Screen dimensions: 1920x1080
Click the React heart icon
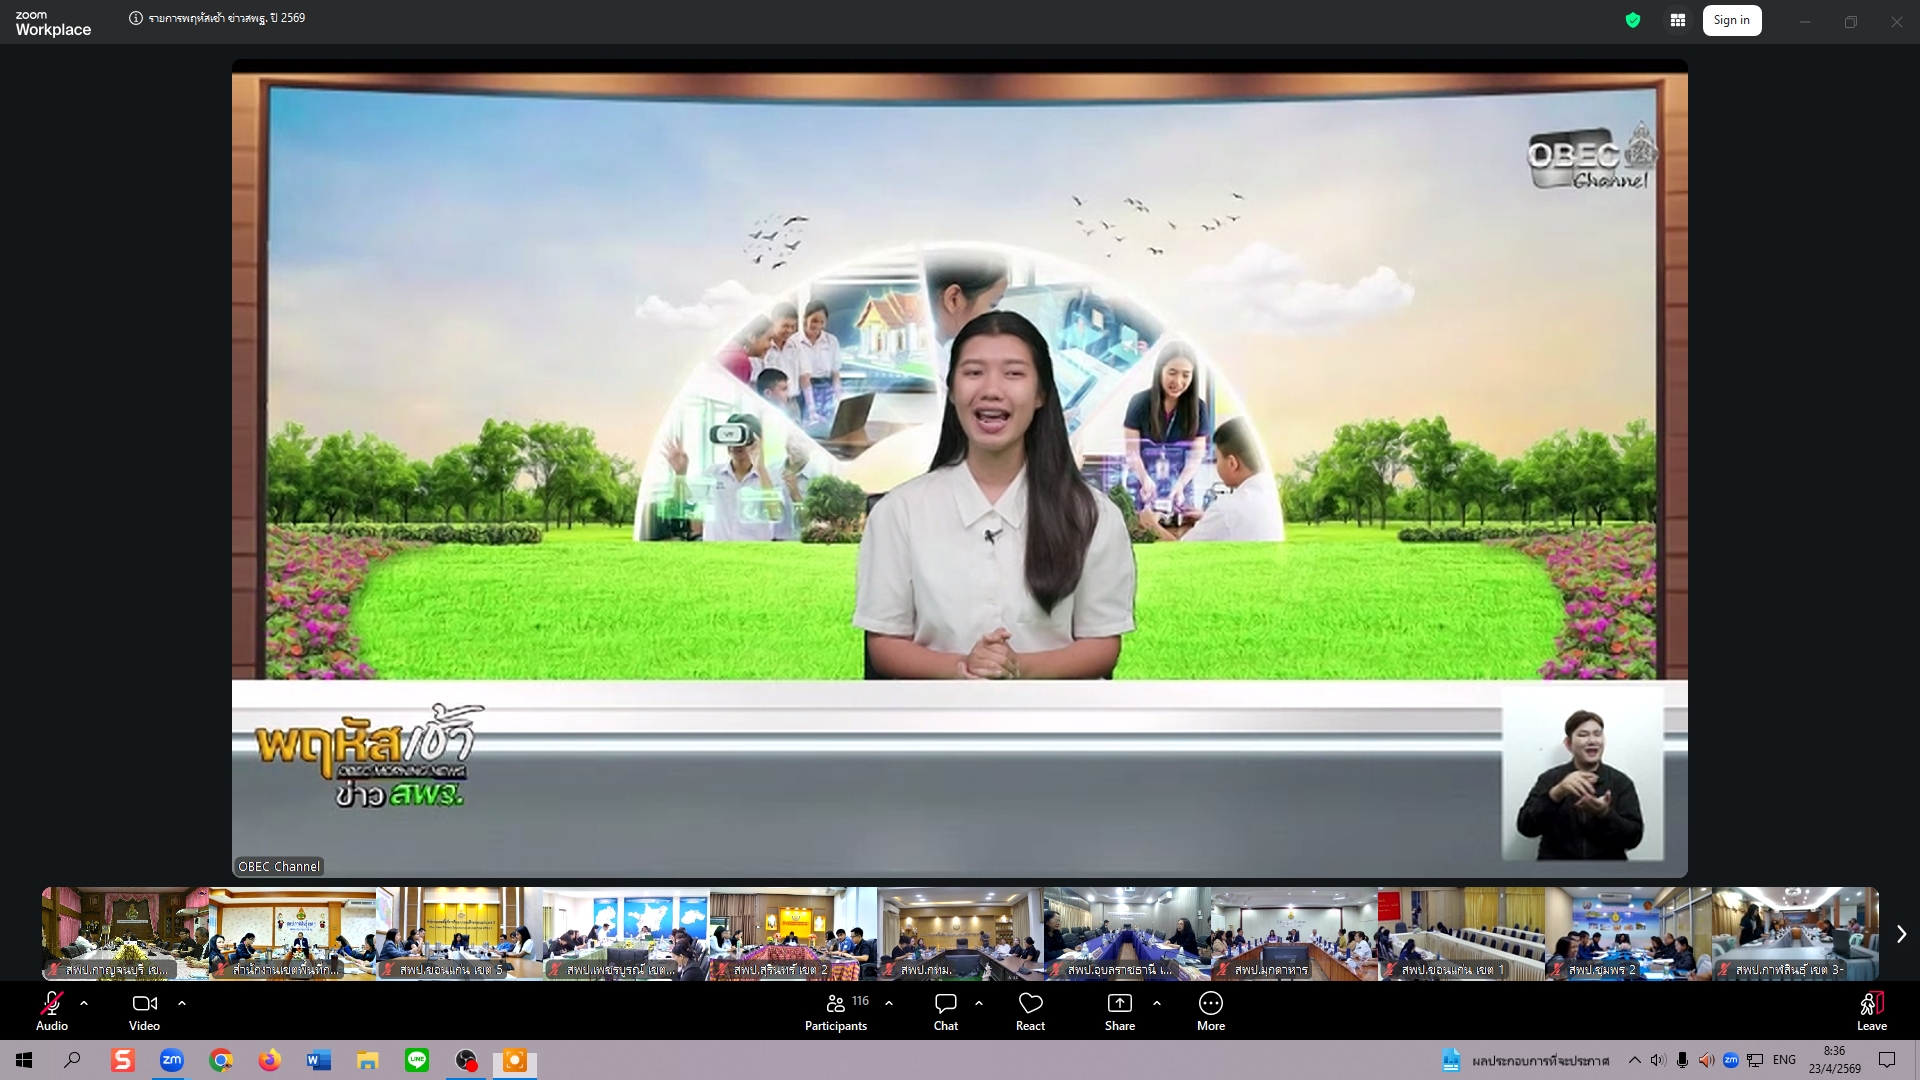point(1030,1003)
